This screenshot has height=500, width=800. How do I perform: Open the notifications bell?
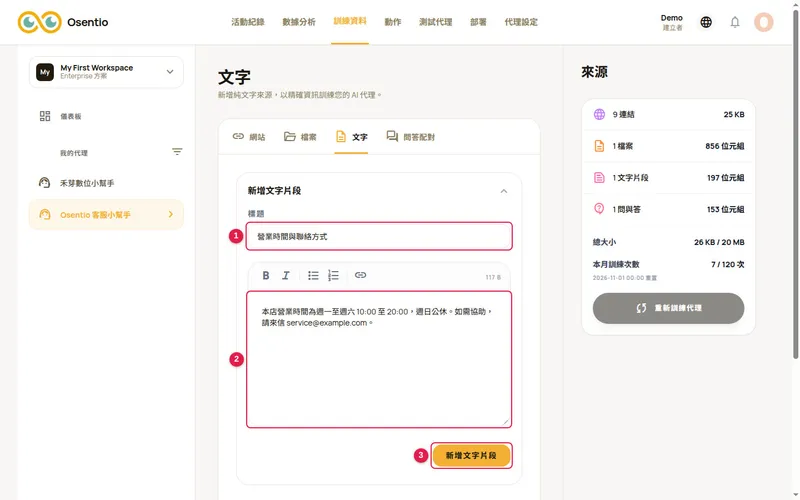735,22
